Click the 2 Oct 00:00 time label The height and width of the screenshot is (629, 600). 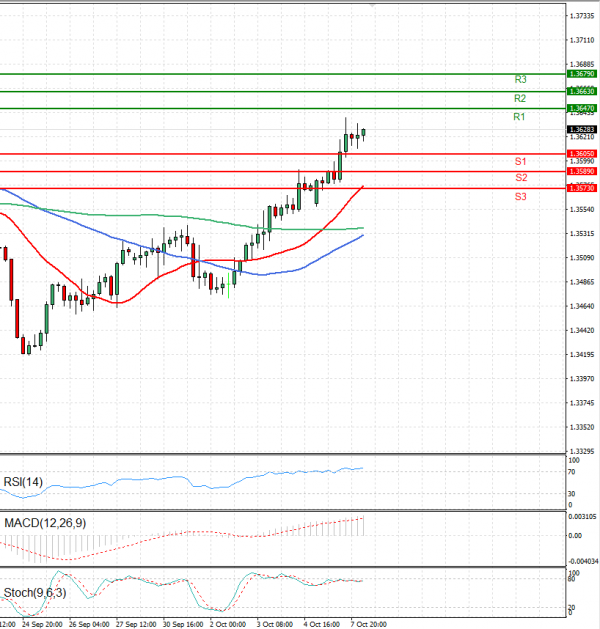pyautogui.click(x=228, y=624)
